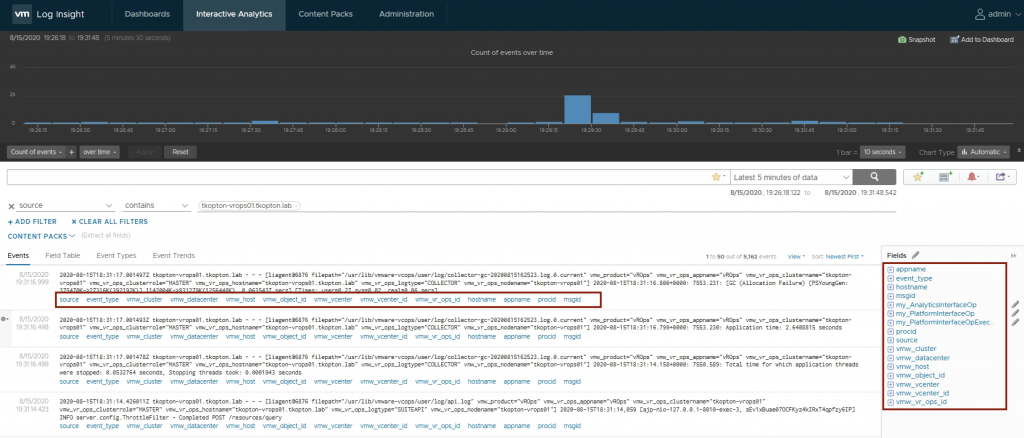
Task: Open the alert bell menu
Action: pyautogui.click(x=974, y=177)
